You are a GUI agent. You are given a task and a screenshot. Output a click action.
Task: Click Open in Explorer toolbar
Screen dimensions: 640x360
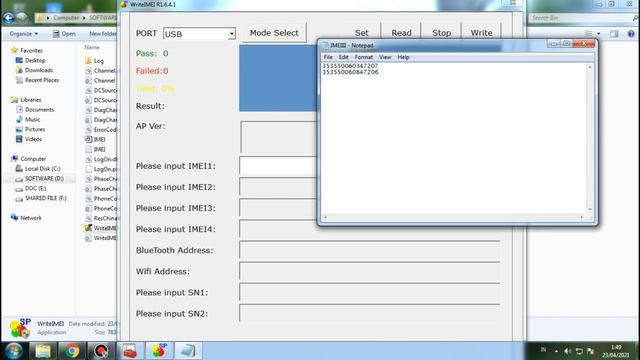click(64, 33)
